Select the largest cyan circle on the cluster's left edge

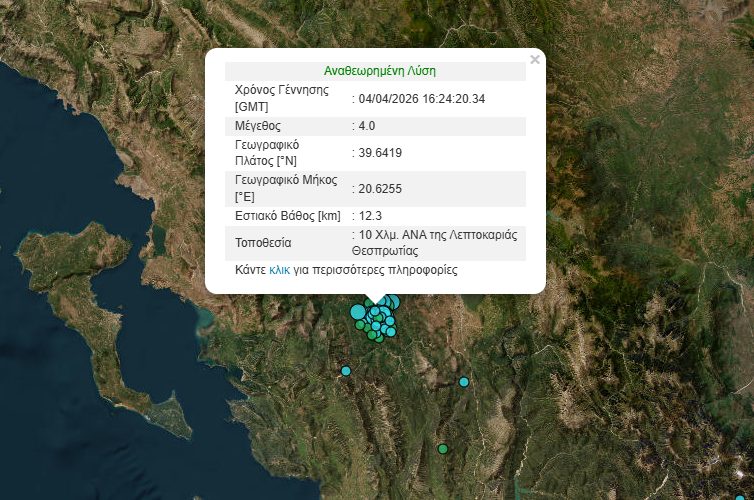pyautogui.click(x=358, y=312)
